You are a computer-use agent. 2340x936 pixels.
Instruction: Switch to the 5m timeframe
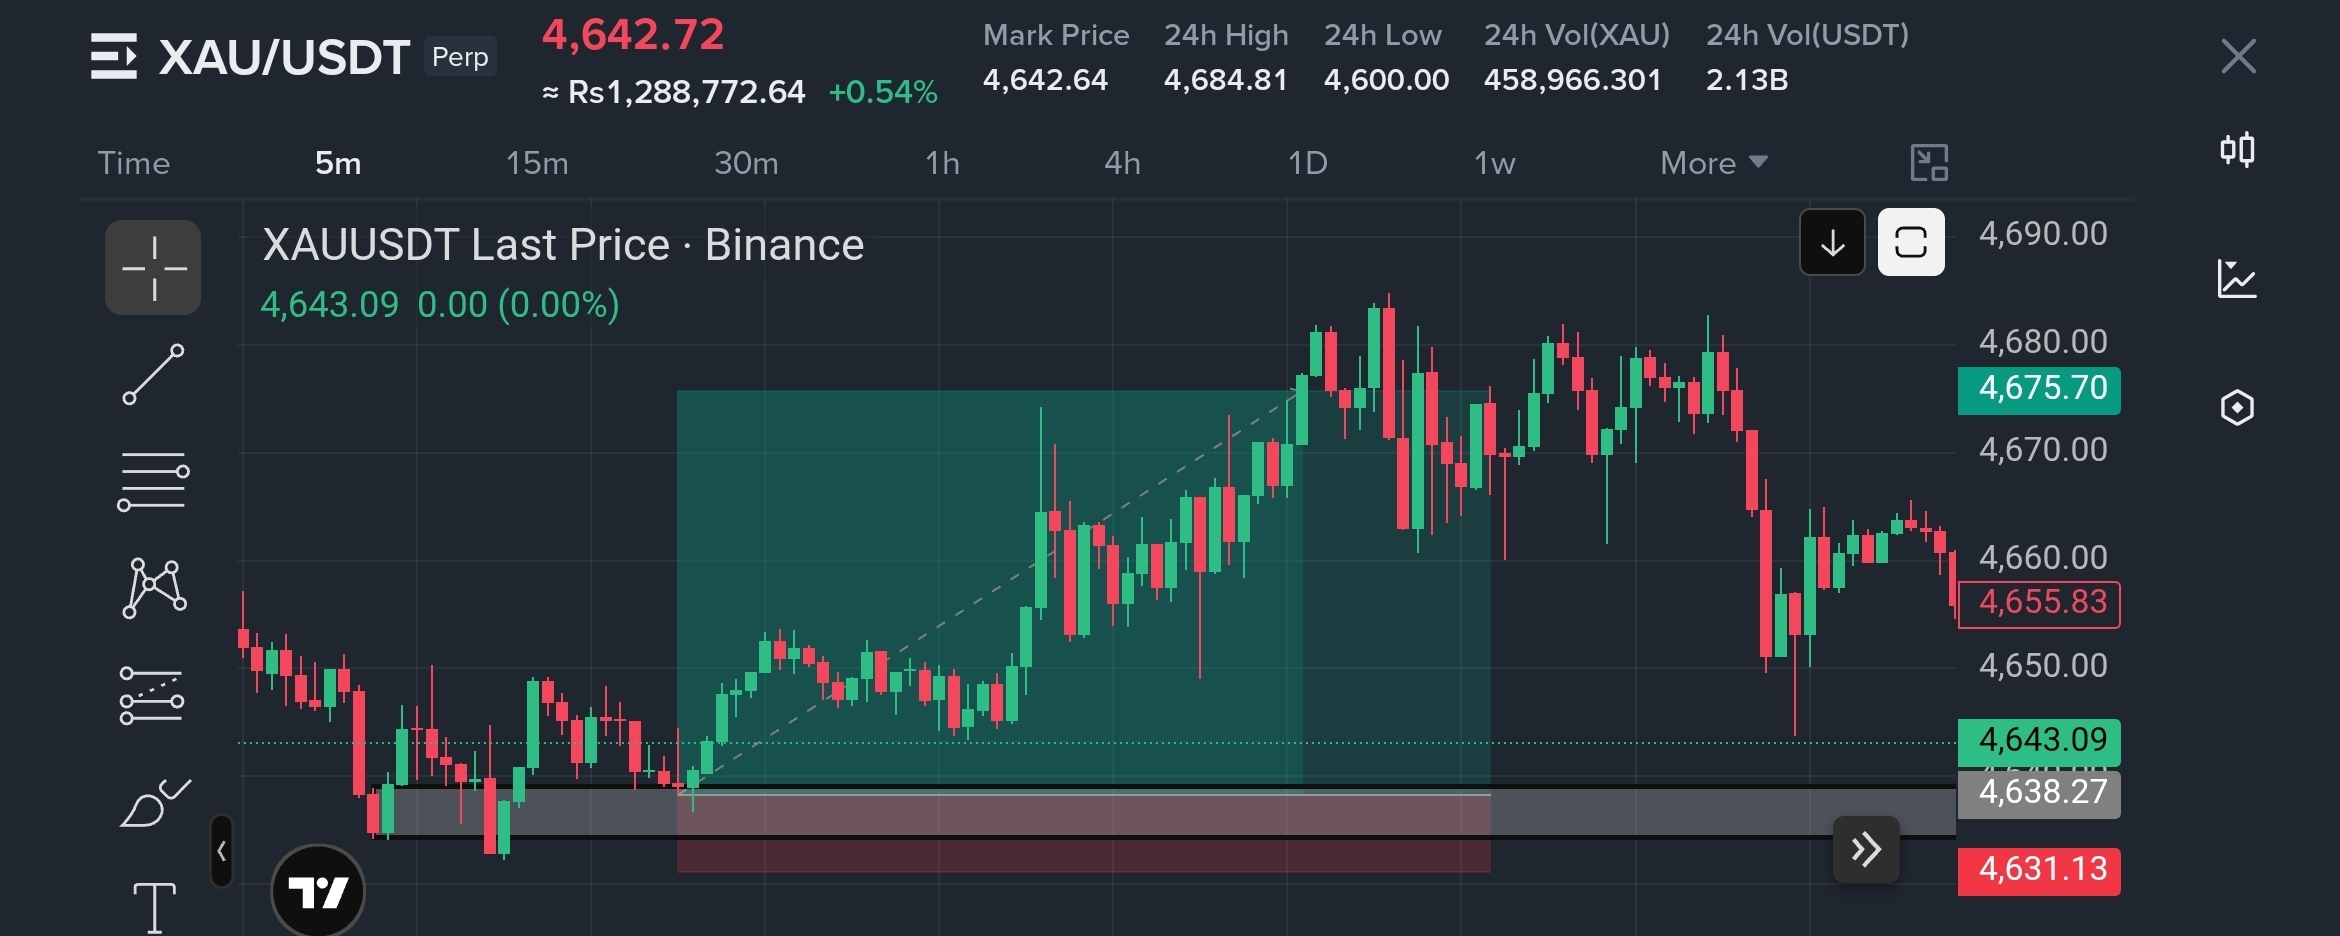click(338, 163)
